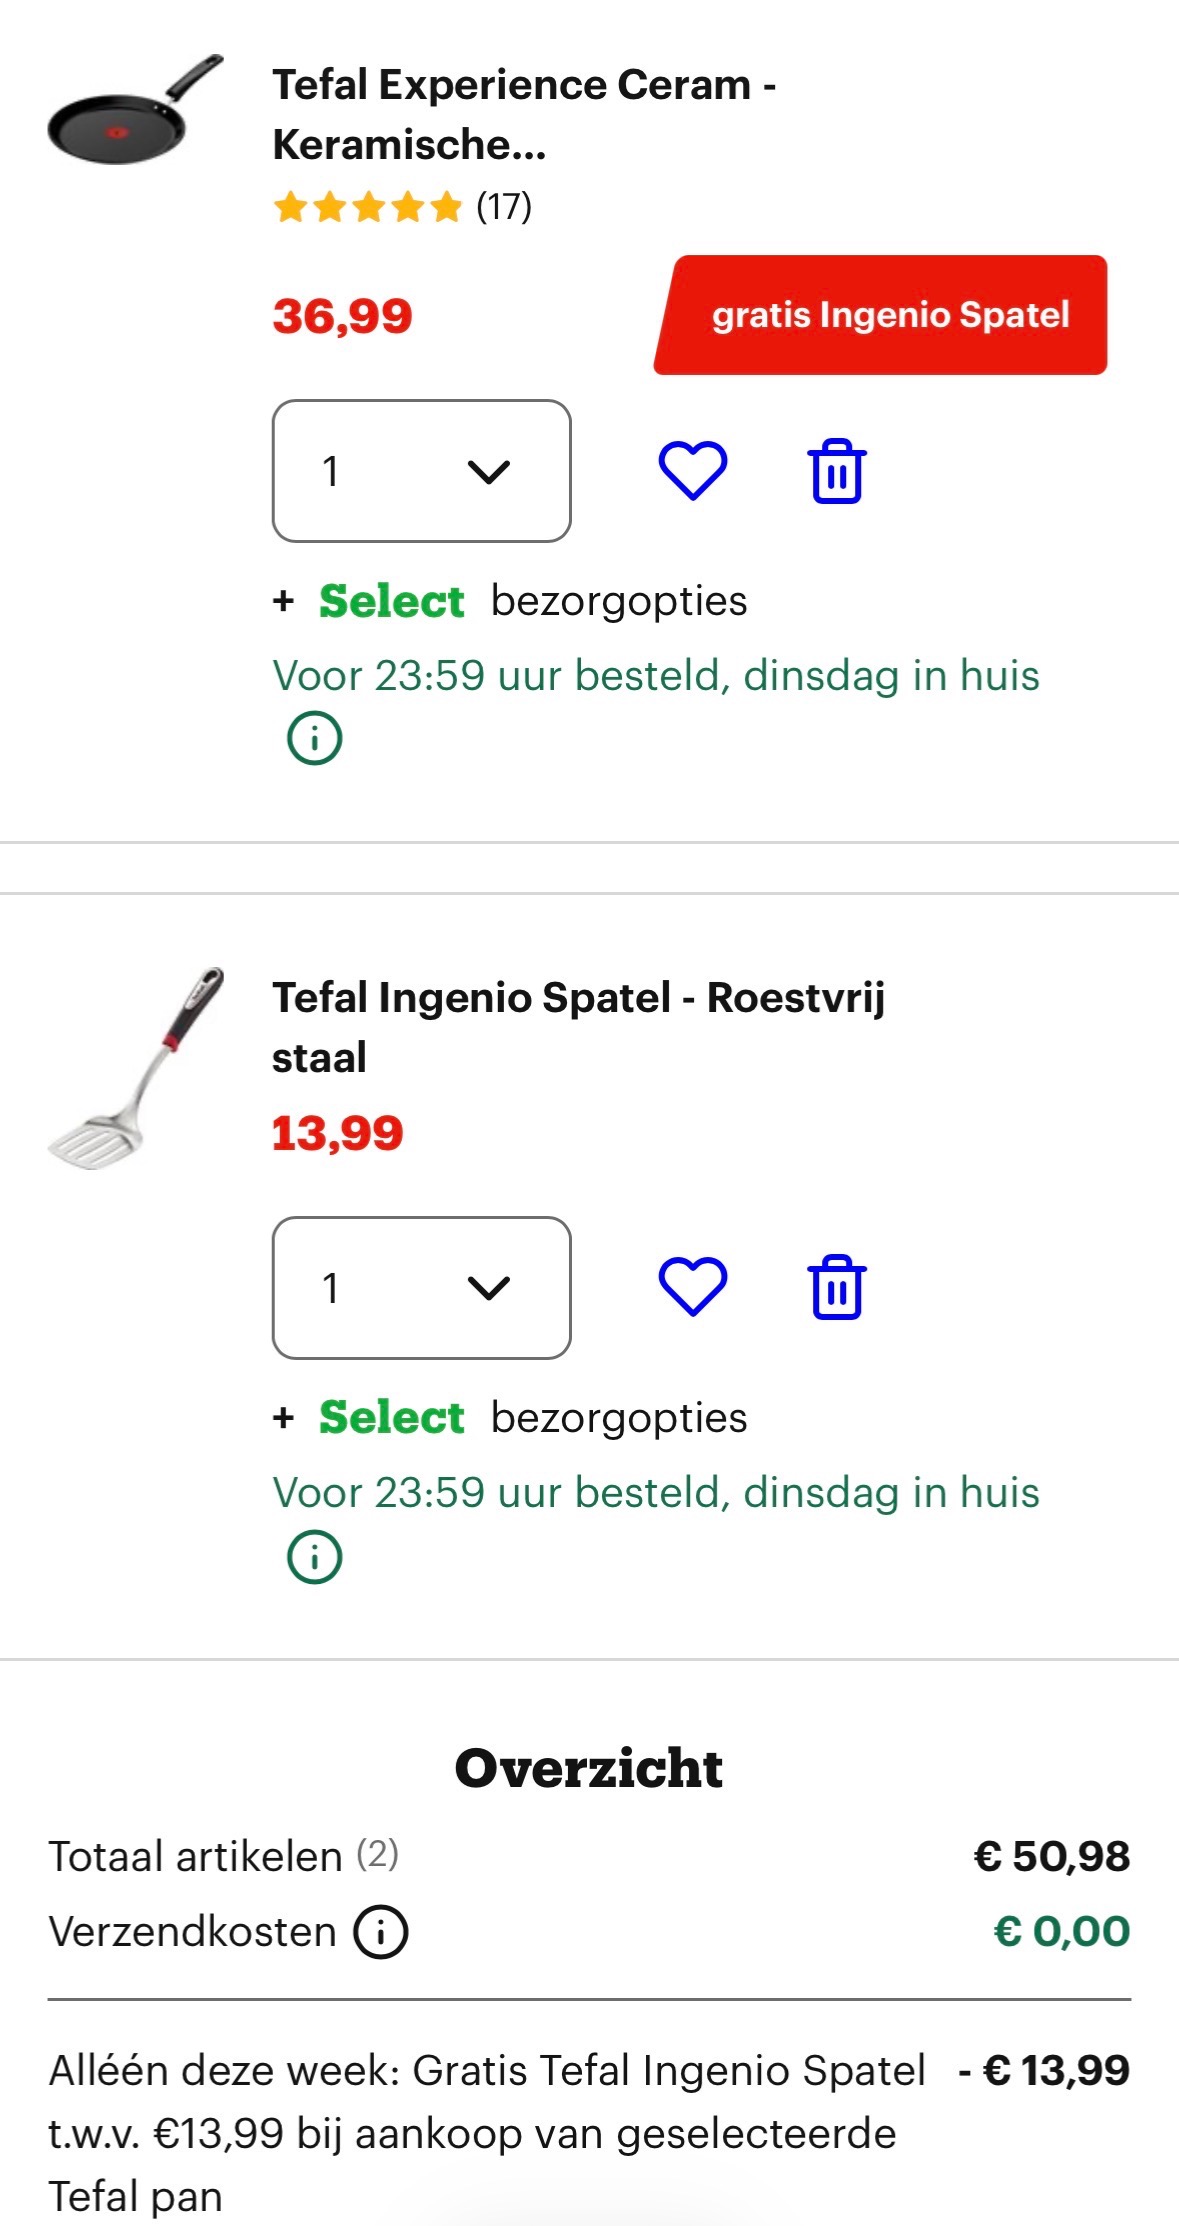
Task: Click the five-star rating of the ceramic pan
Action: tap(364, 207)
